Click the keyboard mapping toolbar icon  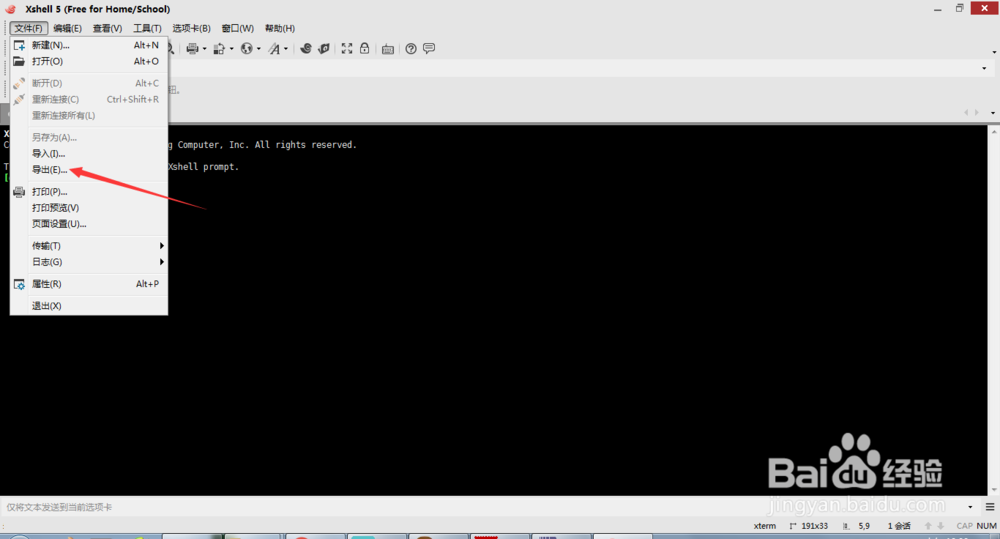click(x=388, y=49)
